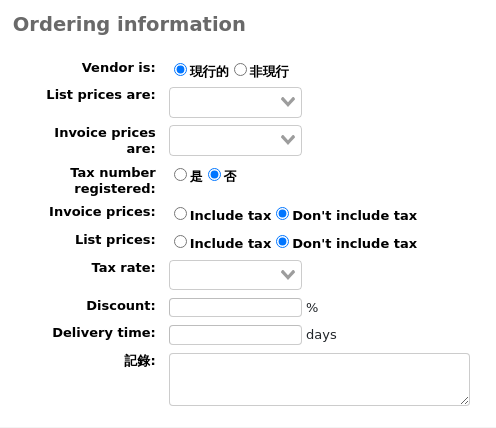
Task: Select the 非現行 vendor radio button
Action: pyautogui.click(x=240, y=70)
